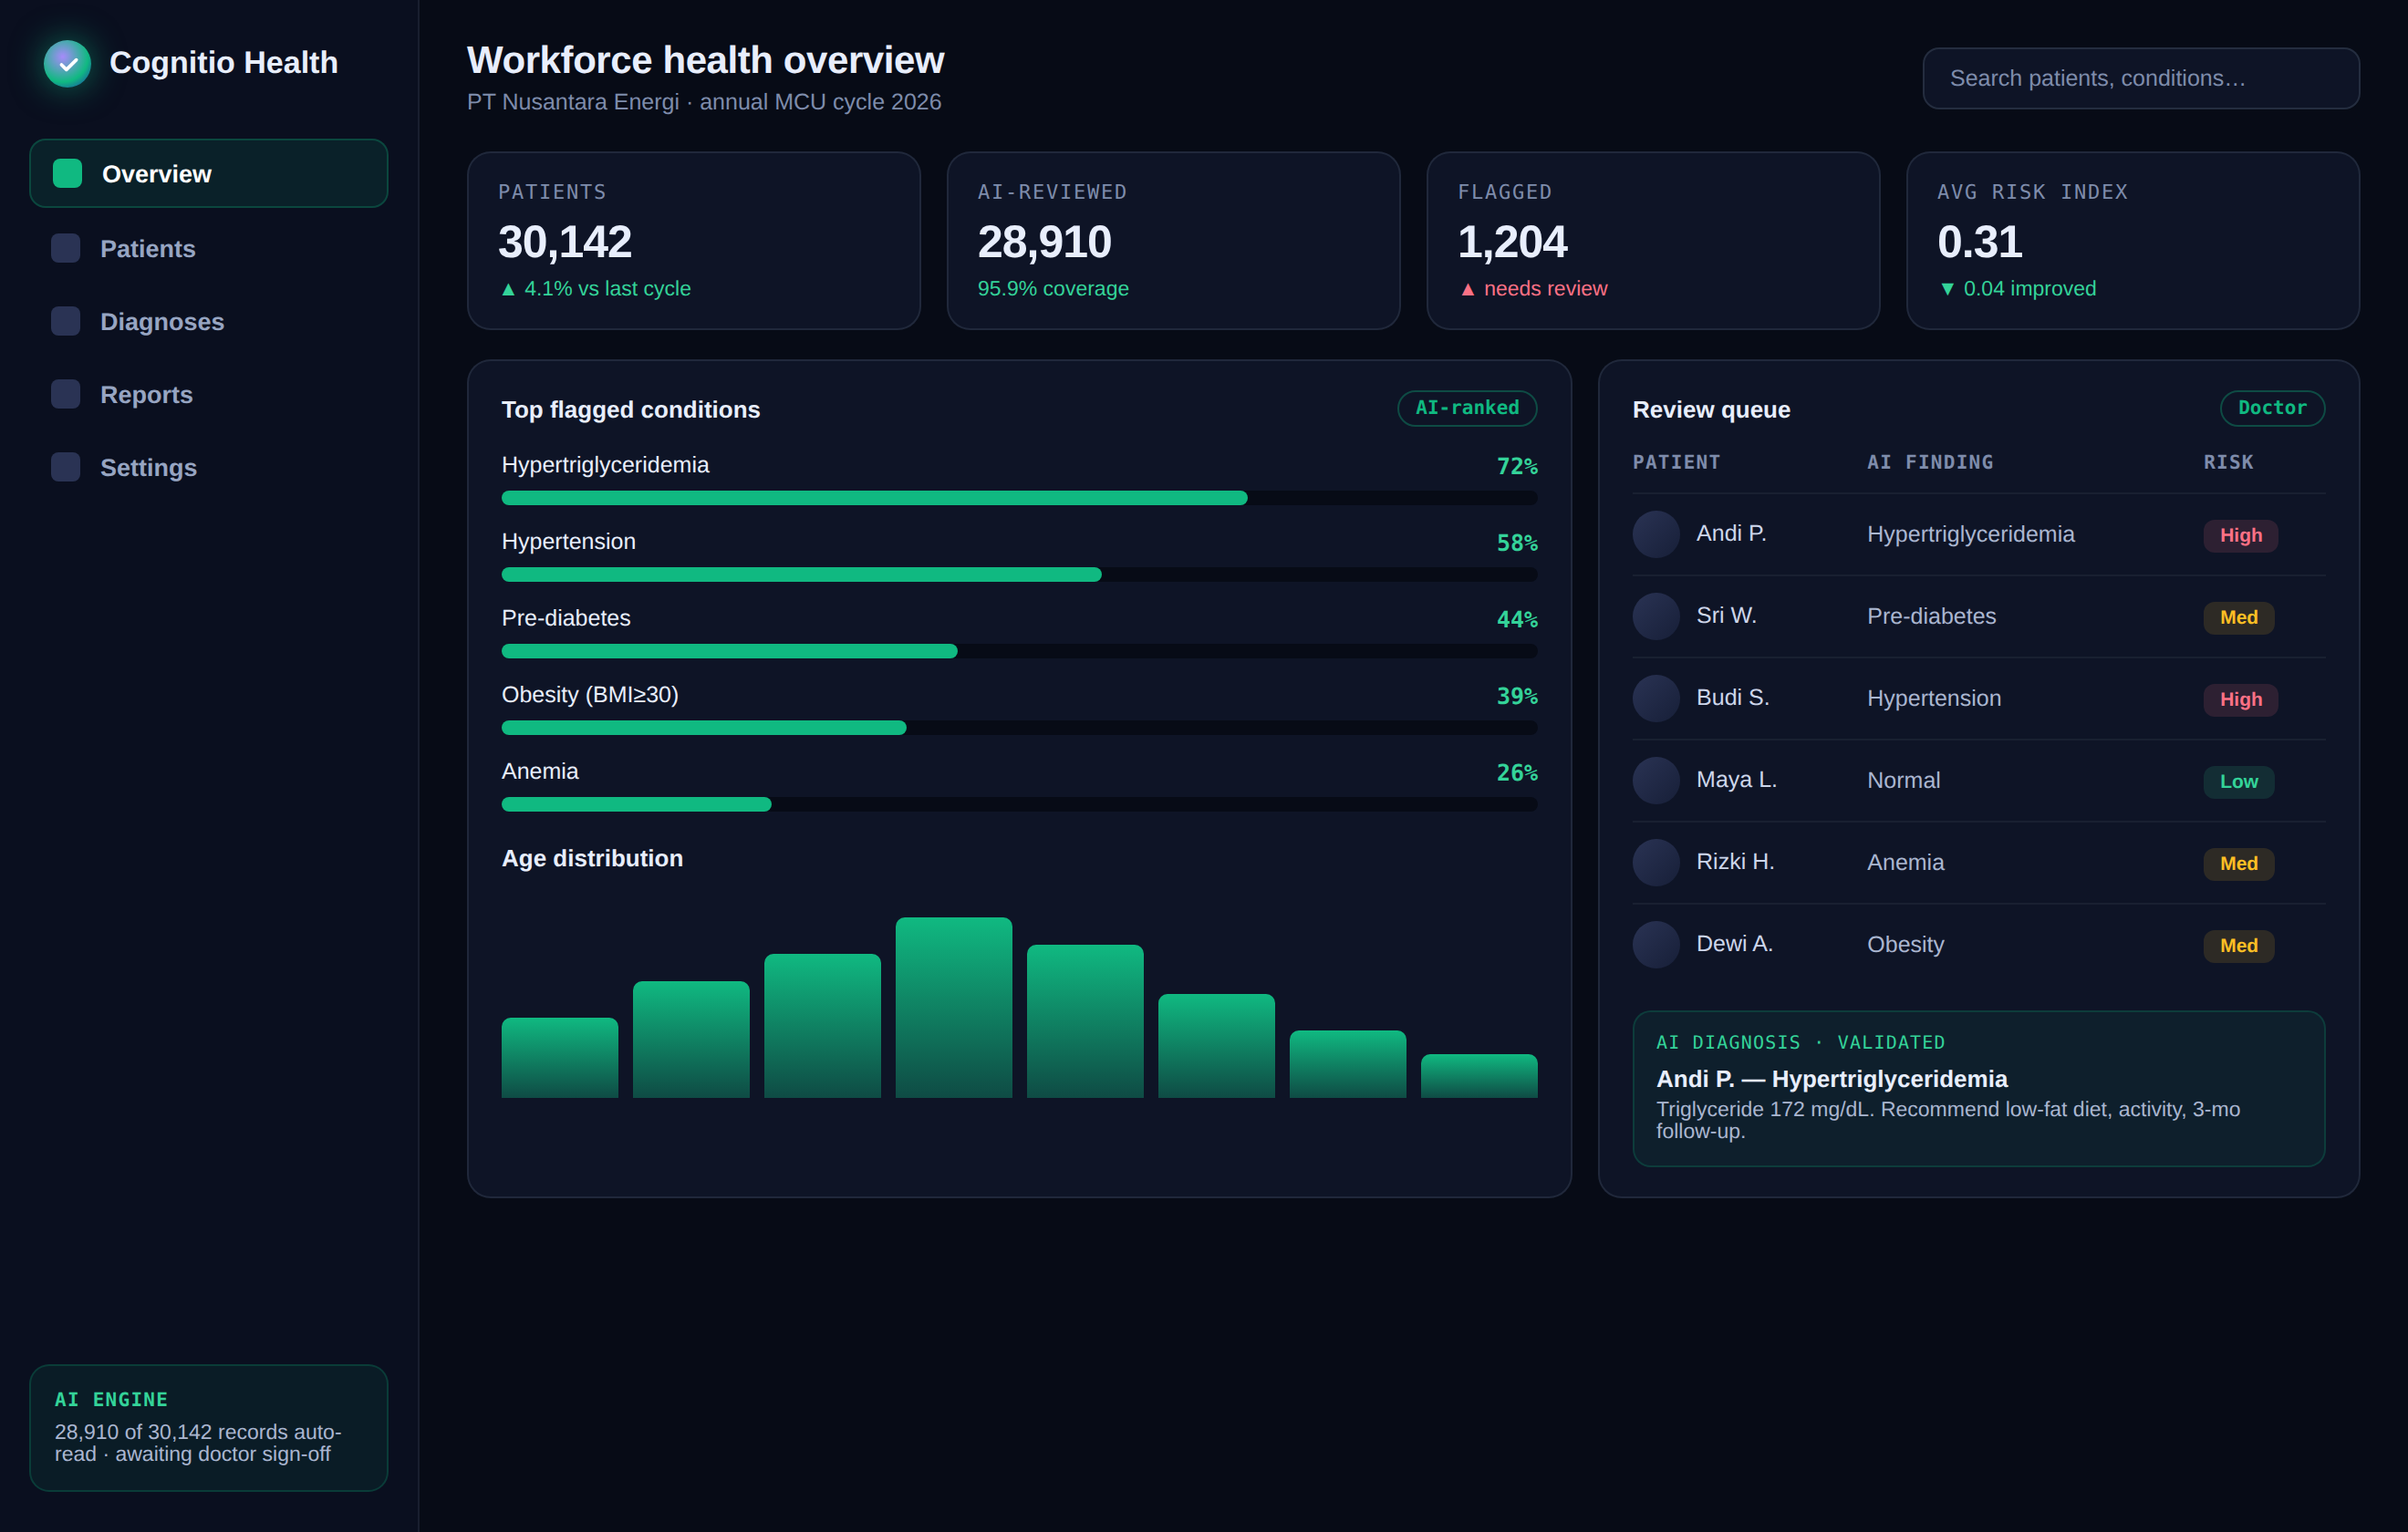This screenshot has width=2408, height=1532.
Task: Click the search patients input field
Action: pyautogui.click(x=2141, y=78)
